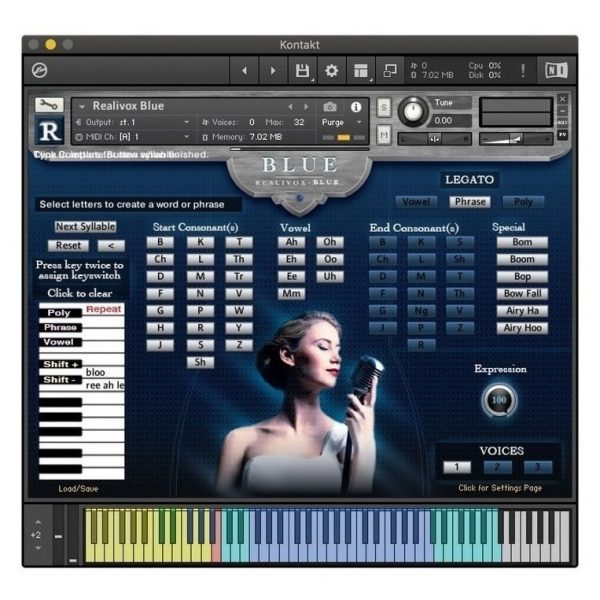Choose special phrase Bom
Image resolution: width=600 pixels, height=600 pixels.
pyautogui.click(x=522, y=242)
